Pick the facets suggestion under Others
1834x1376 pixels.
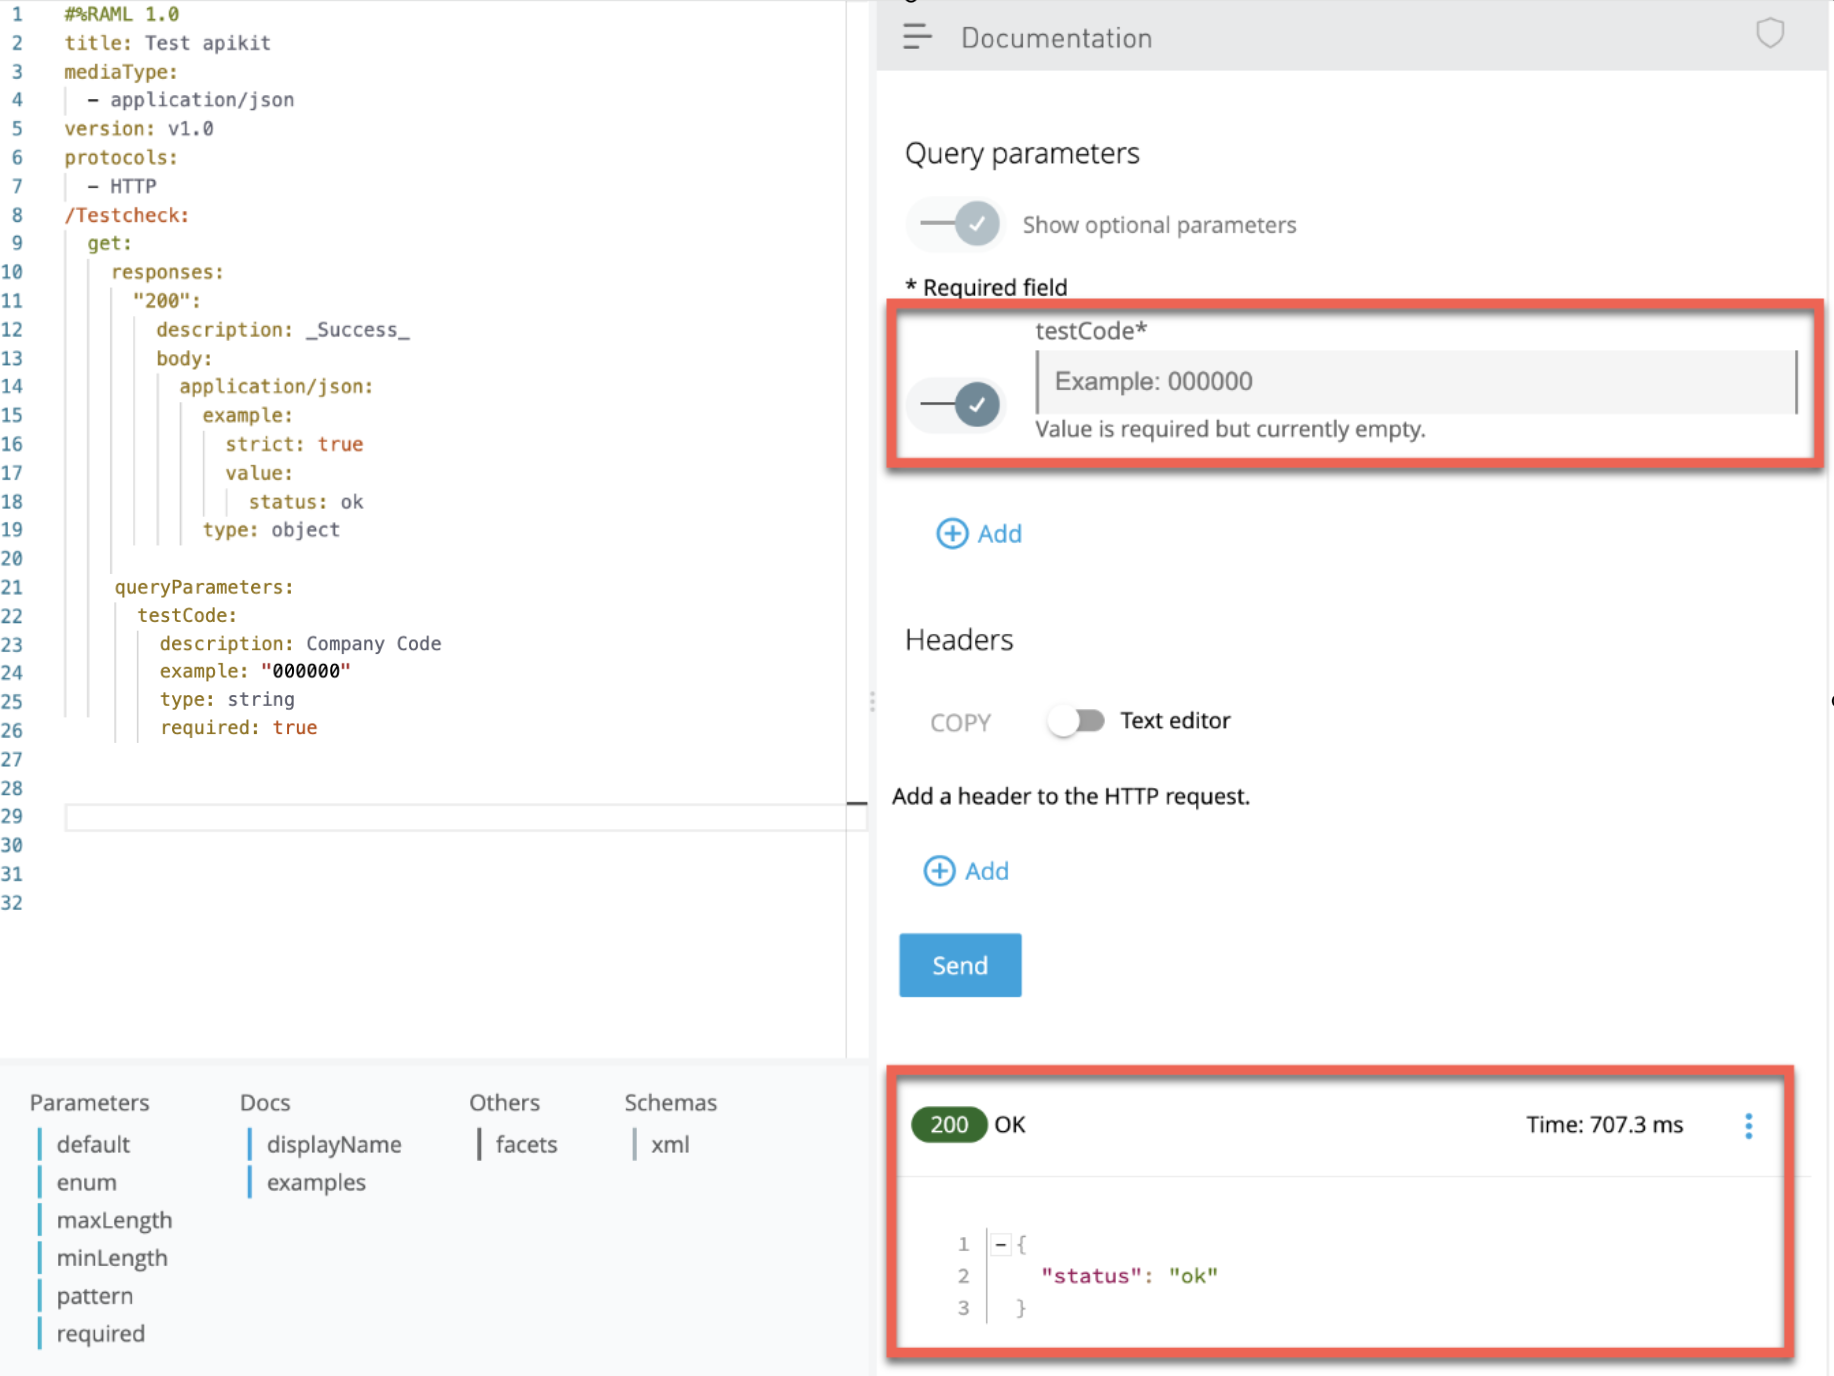[526, 1144]
